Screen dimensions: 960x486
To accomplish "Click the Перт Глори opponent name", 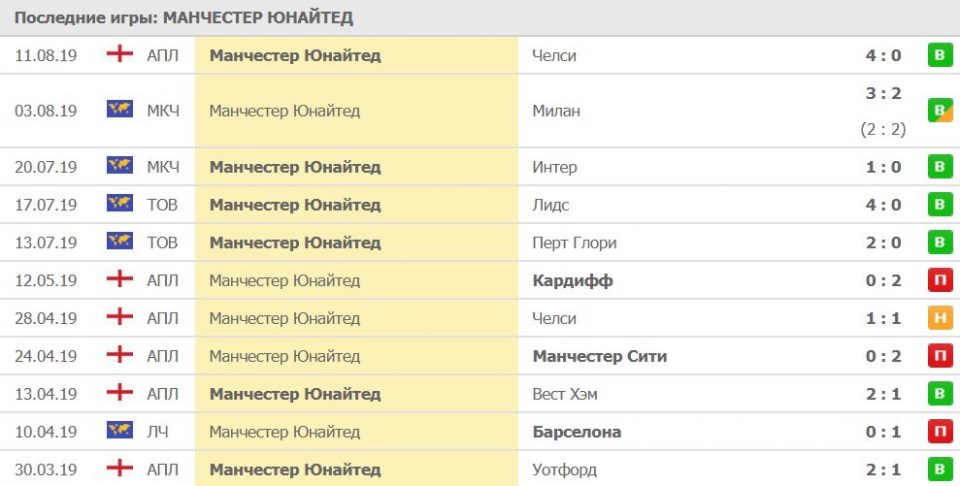I will coord(575,243).
